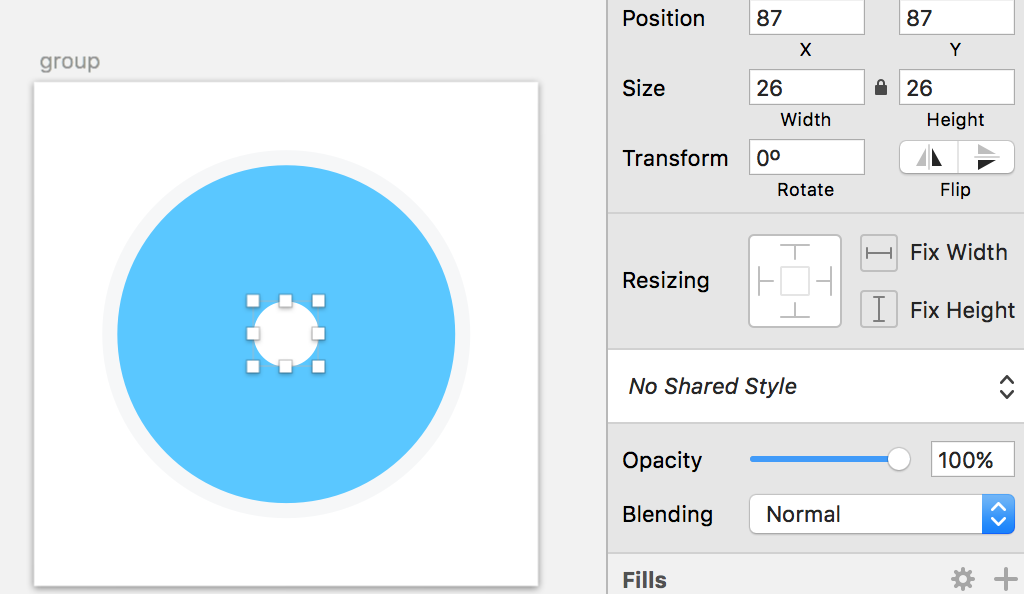Flip the layer vertically
Screen dimensions: 1024x594
986,158
